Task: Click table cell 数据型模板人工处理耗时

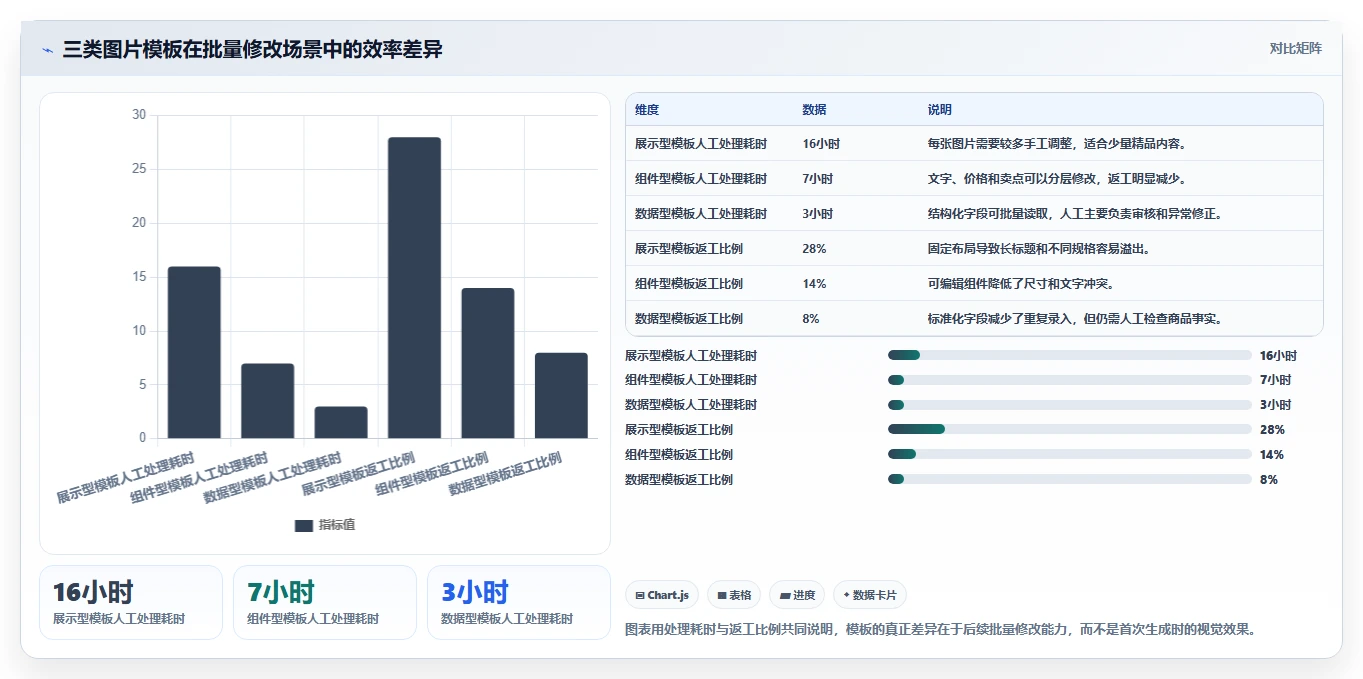Action: pyautogui.click(x=701, y=214)
